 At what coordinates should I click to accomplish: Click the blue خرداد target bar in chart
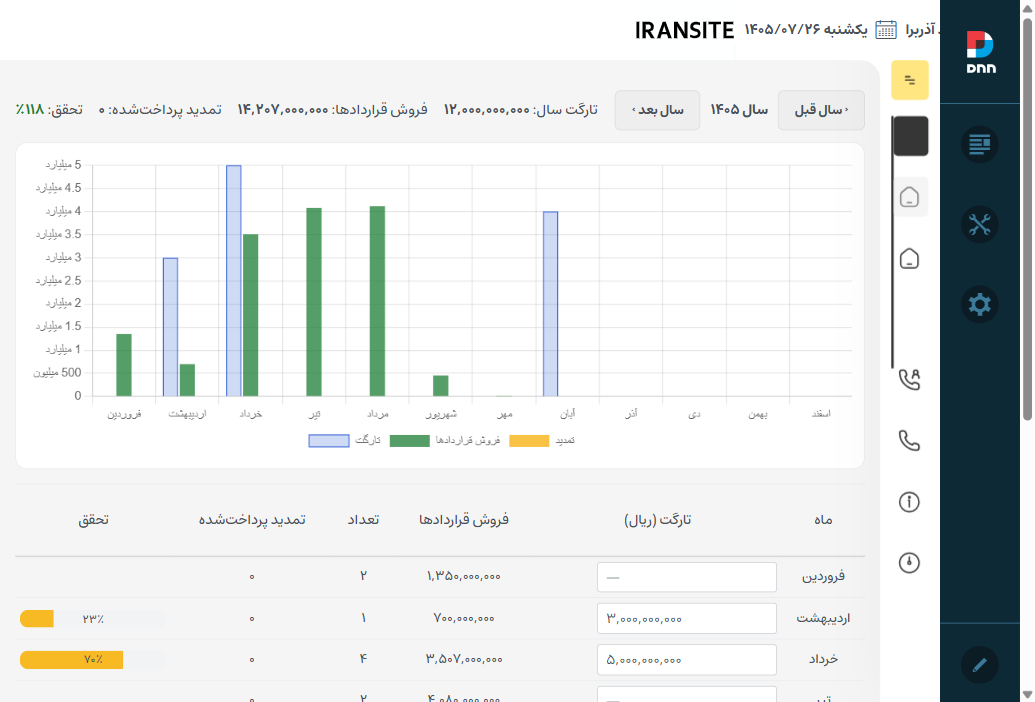point(234,280)
